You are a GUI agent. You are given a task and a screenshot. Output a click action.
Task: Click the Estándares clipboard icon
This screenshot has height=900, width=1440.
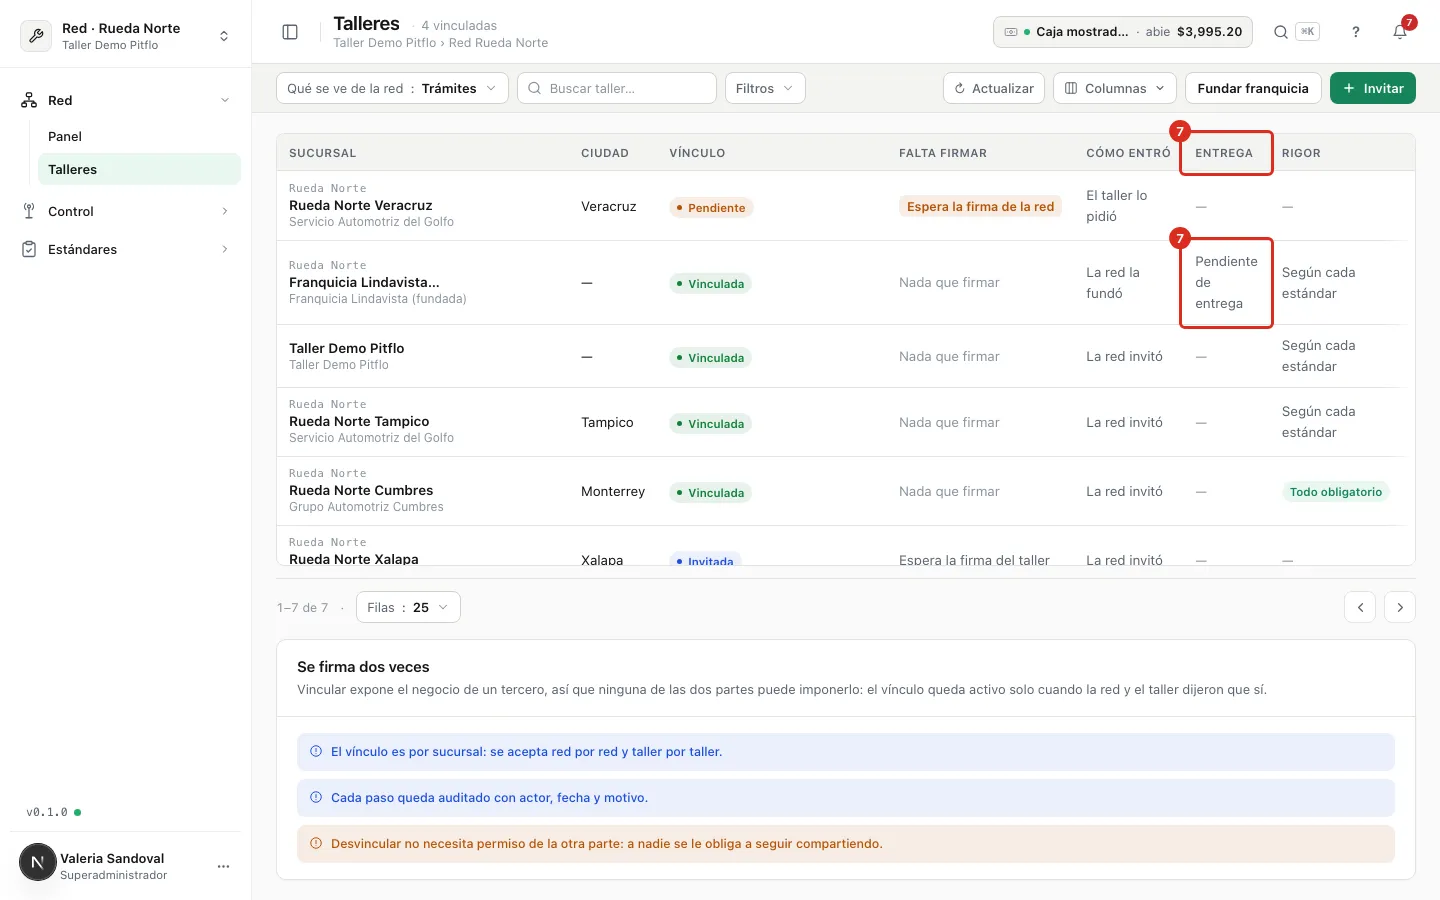pyautogui.click(x=29, y=249)
